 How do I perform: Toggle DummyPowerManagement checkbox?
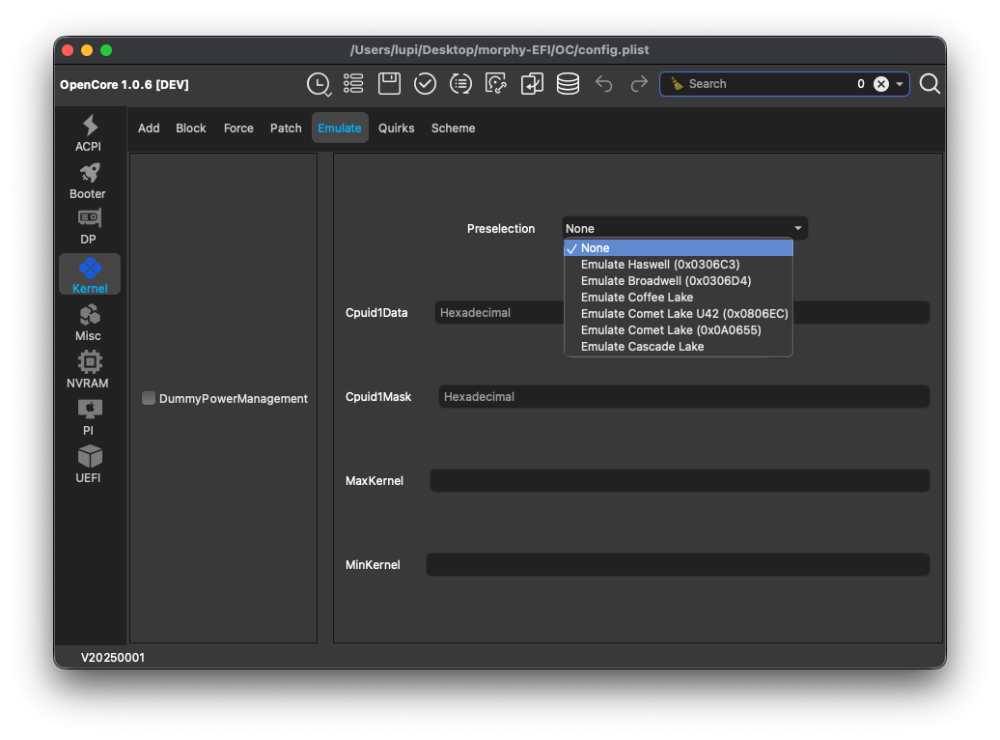click(x=149, y=398)
